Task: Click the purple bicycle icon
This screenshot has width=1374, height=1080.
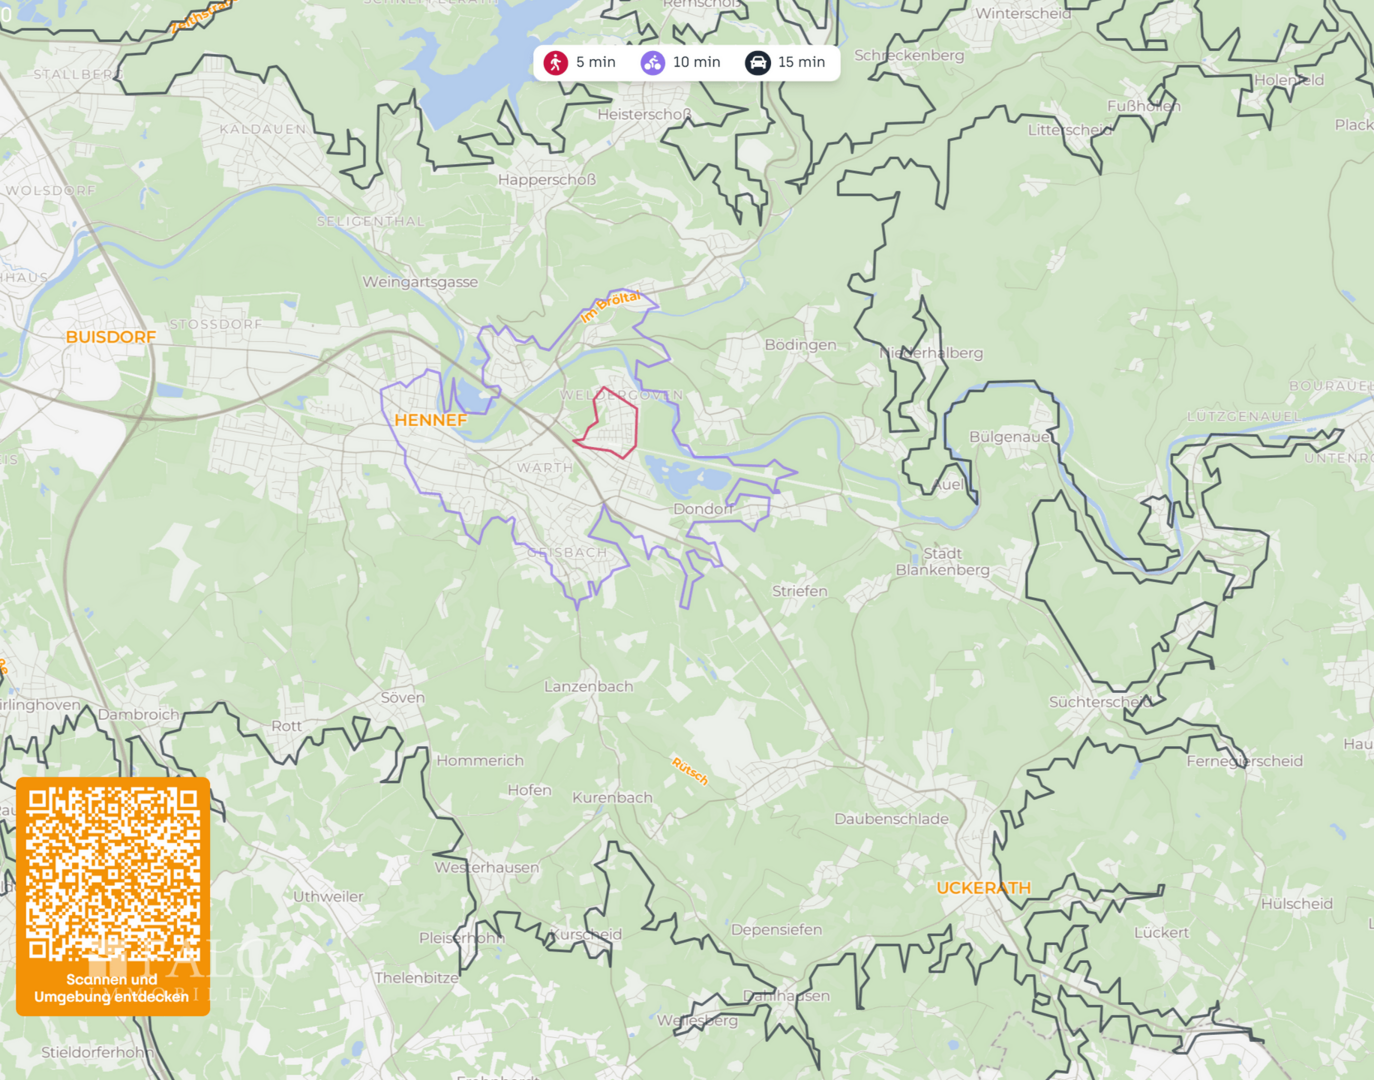Action: click(x=653, y=62)
